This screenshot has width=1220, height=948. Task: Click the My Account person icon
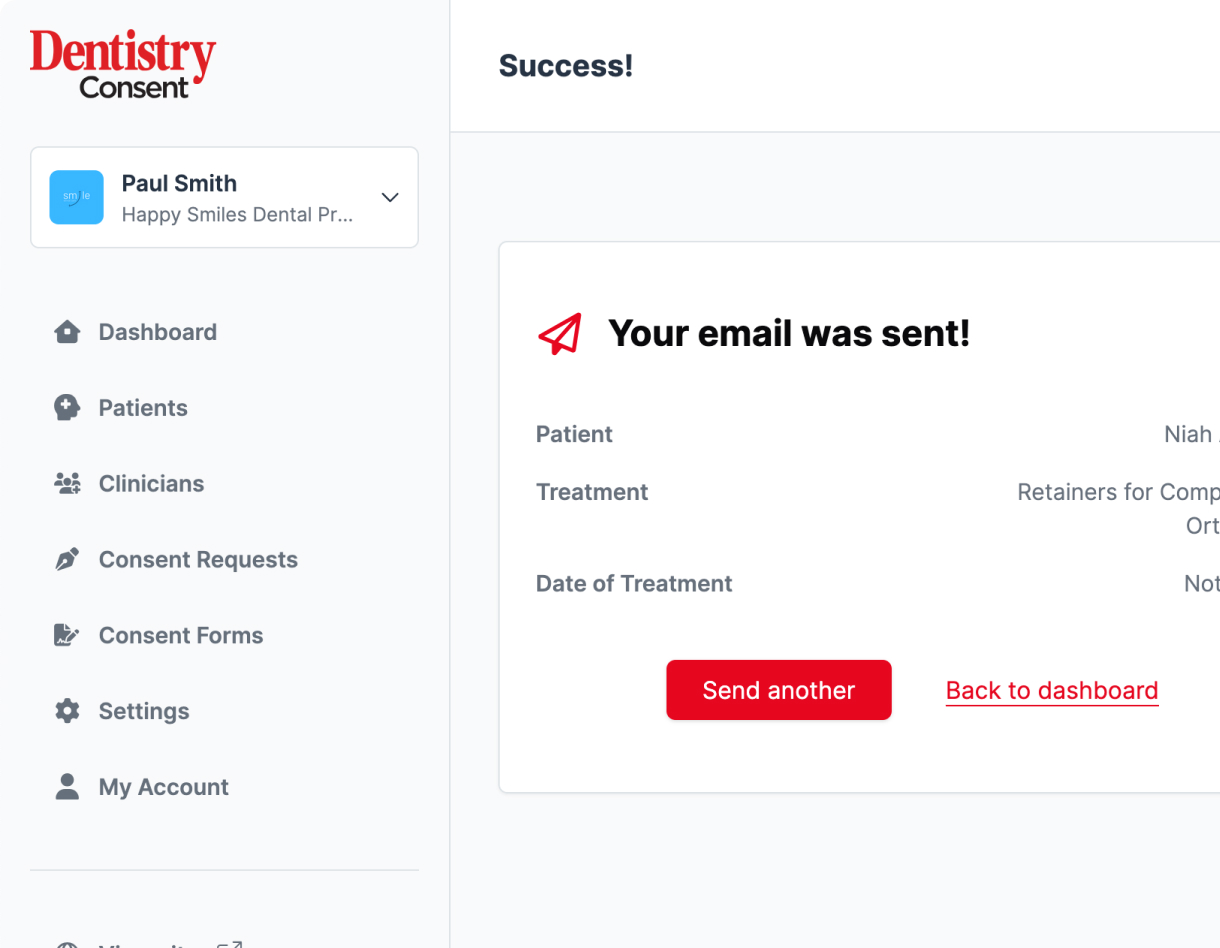click(67, 787)
